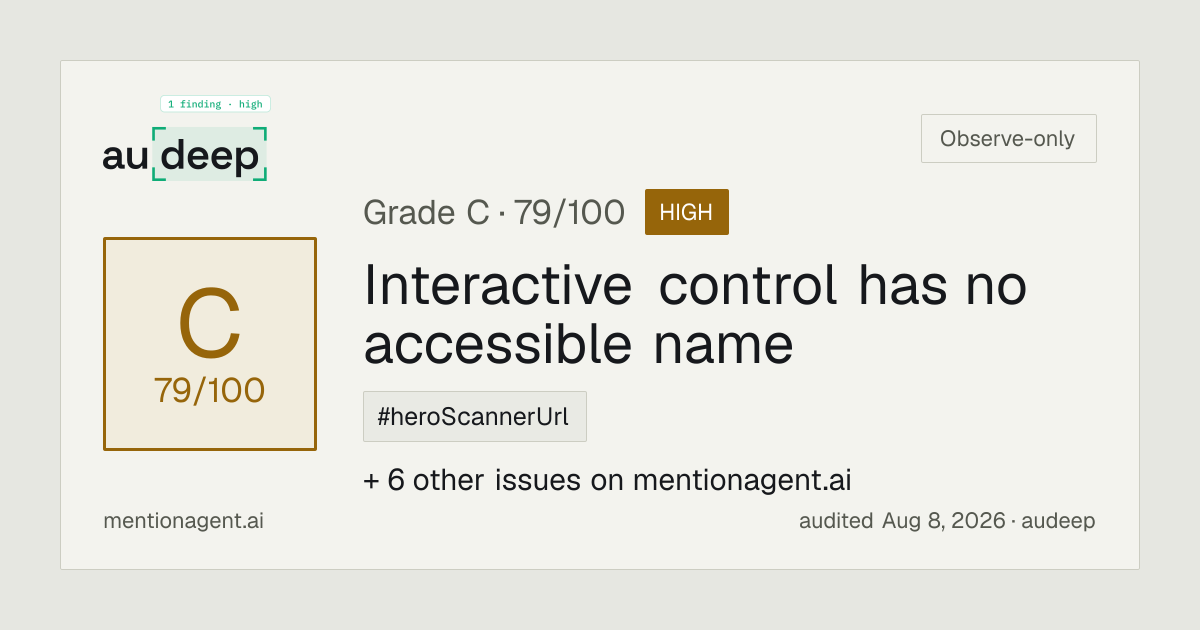
Task: Click the mentionagent.ai footer link
Action: click(183, 521)
